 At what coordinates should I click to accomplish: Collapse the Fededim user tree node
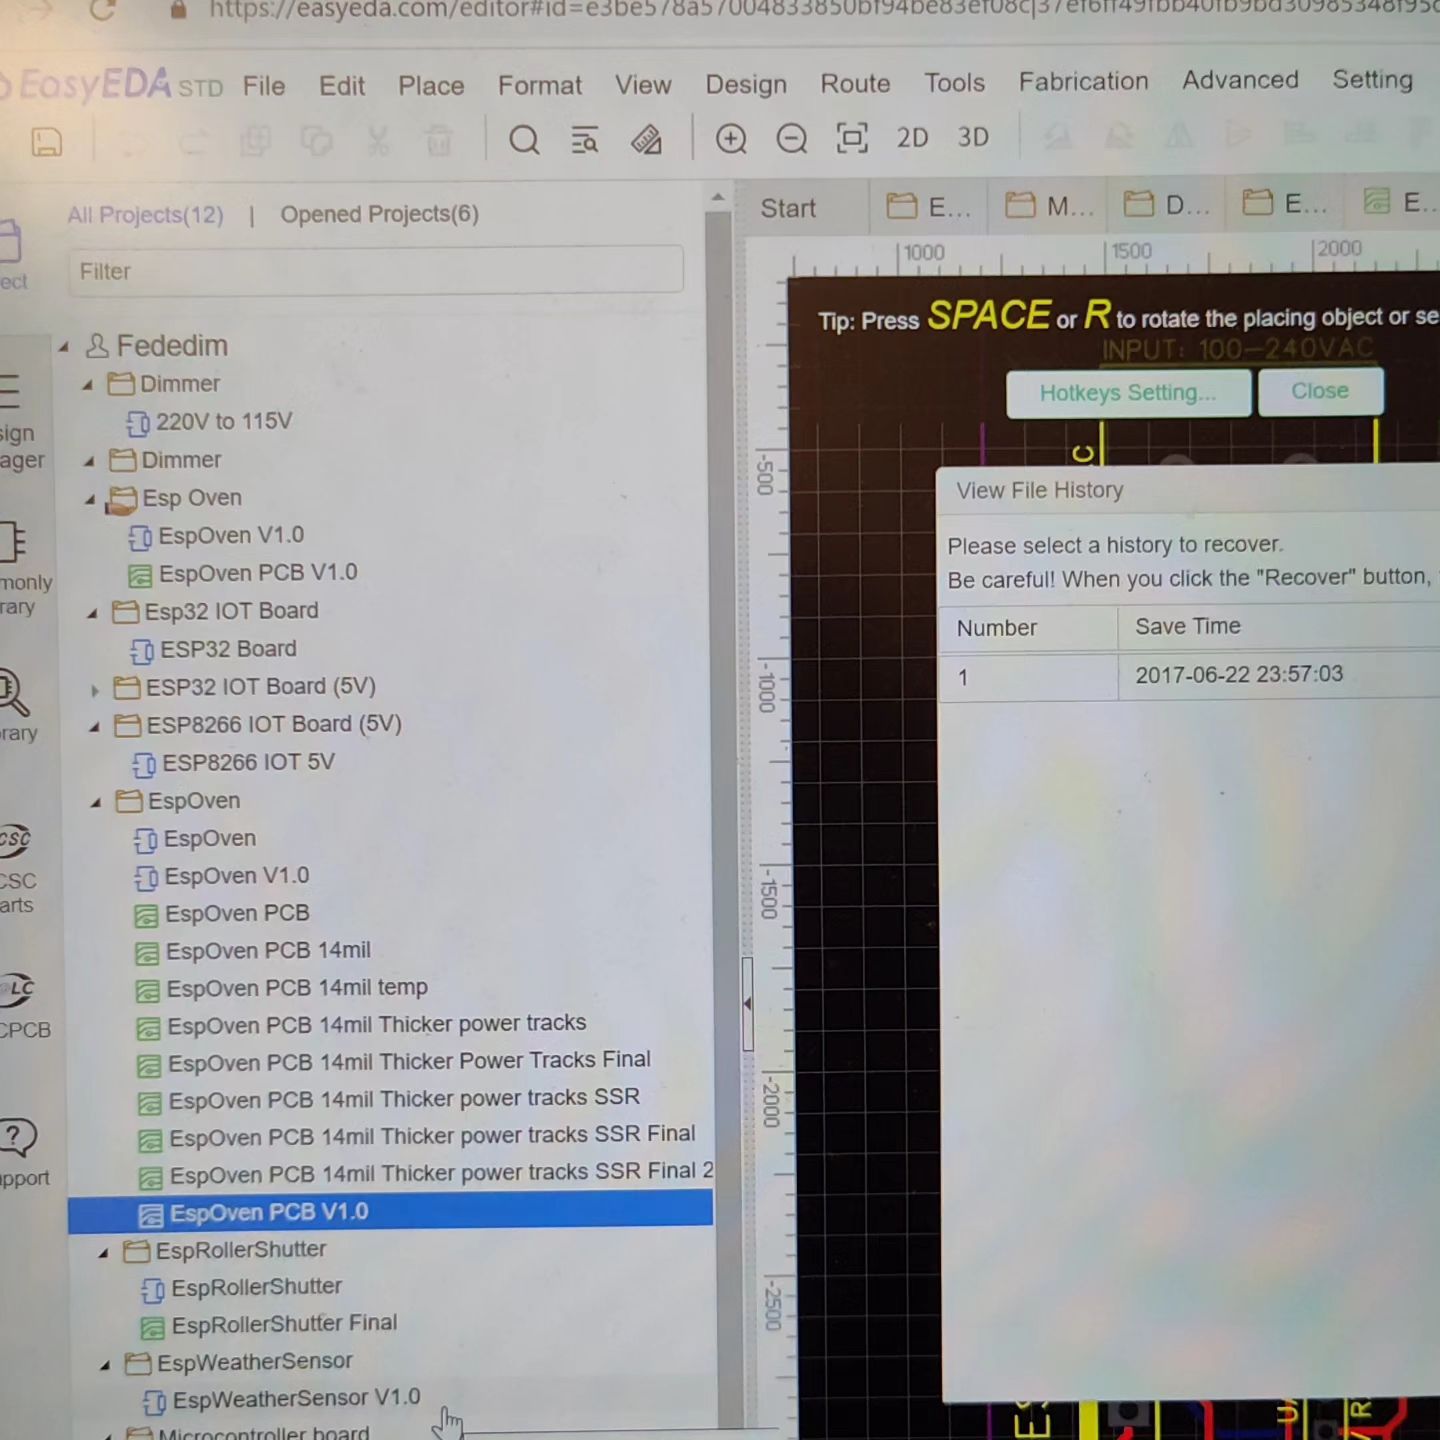64,347
